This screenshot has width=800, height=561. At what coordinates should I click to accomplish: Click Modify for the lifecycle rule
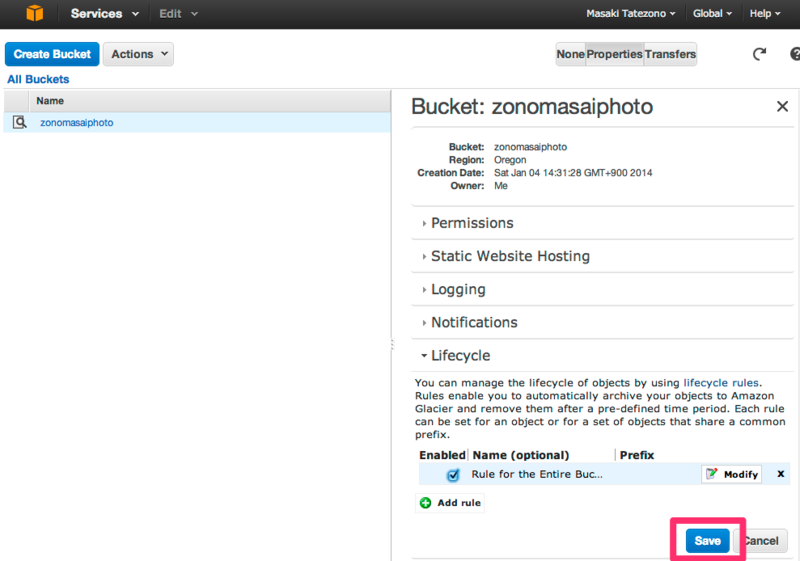pos(732,474)
